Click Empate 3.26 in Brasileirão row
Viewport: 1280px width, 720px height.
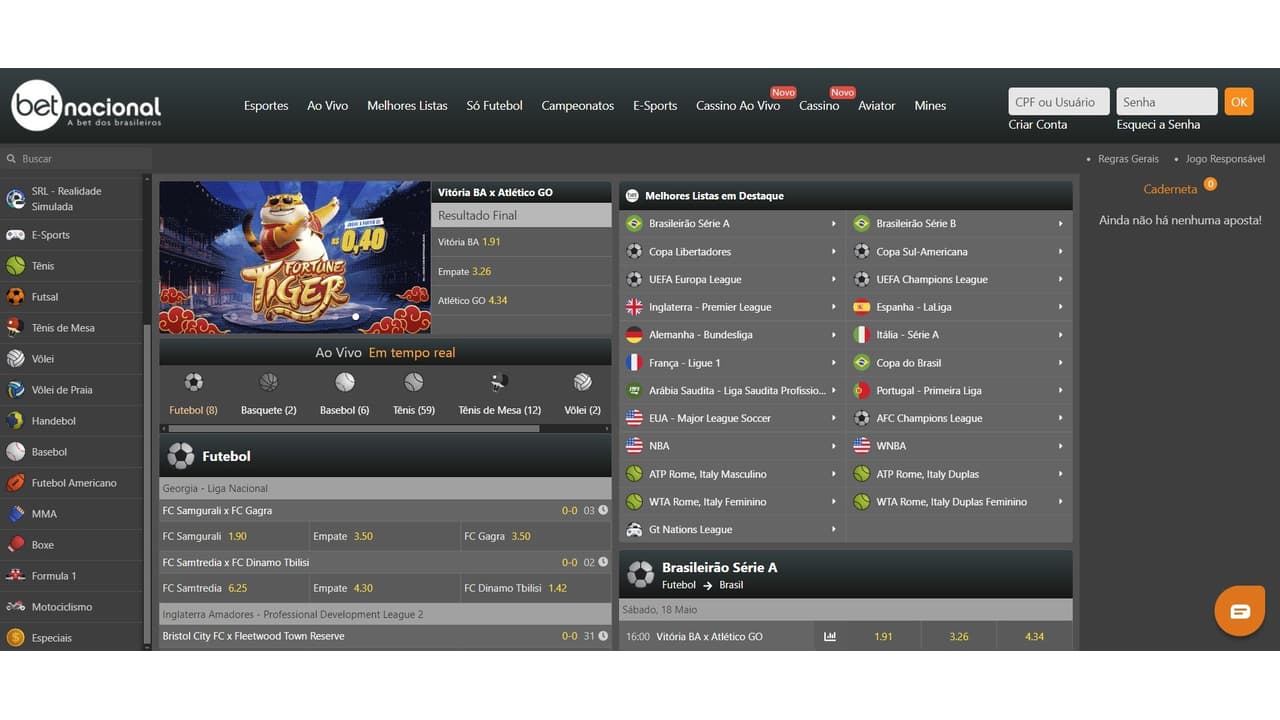pos(959,636)
